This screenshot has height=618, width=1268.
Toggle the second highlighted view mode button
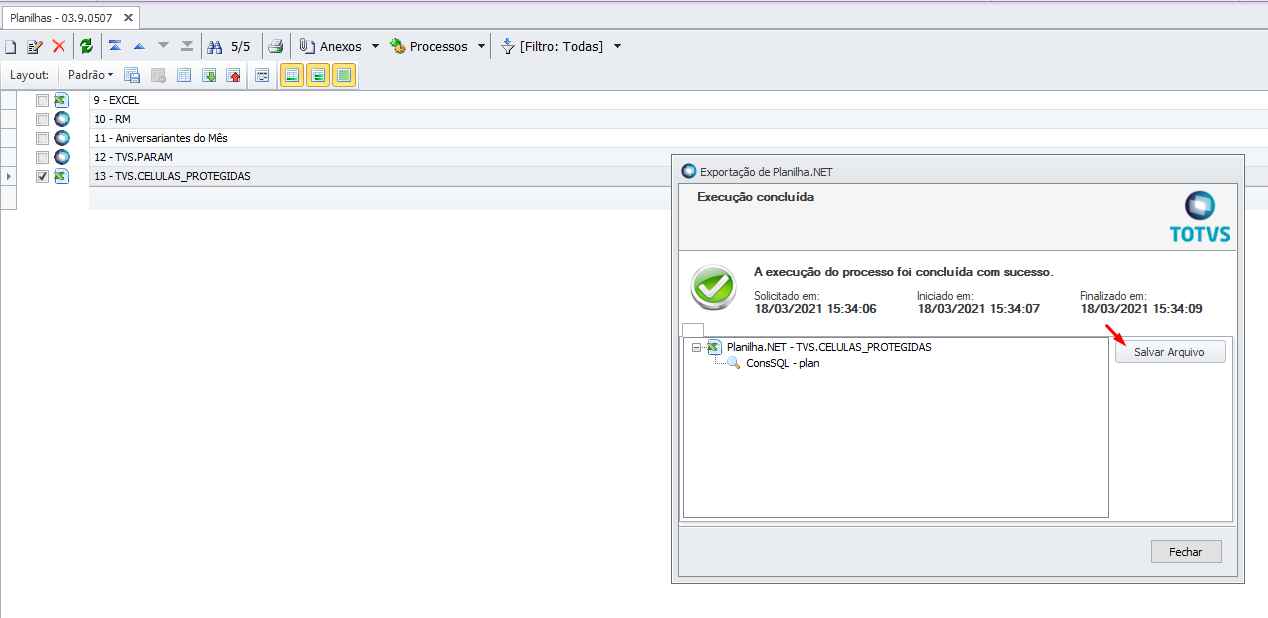(x=318, y=75)
